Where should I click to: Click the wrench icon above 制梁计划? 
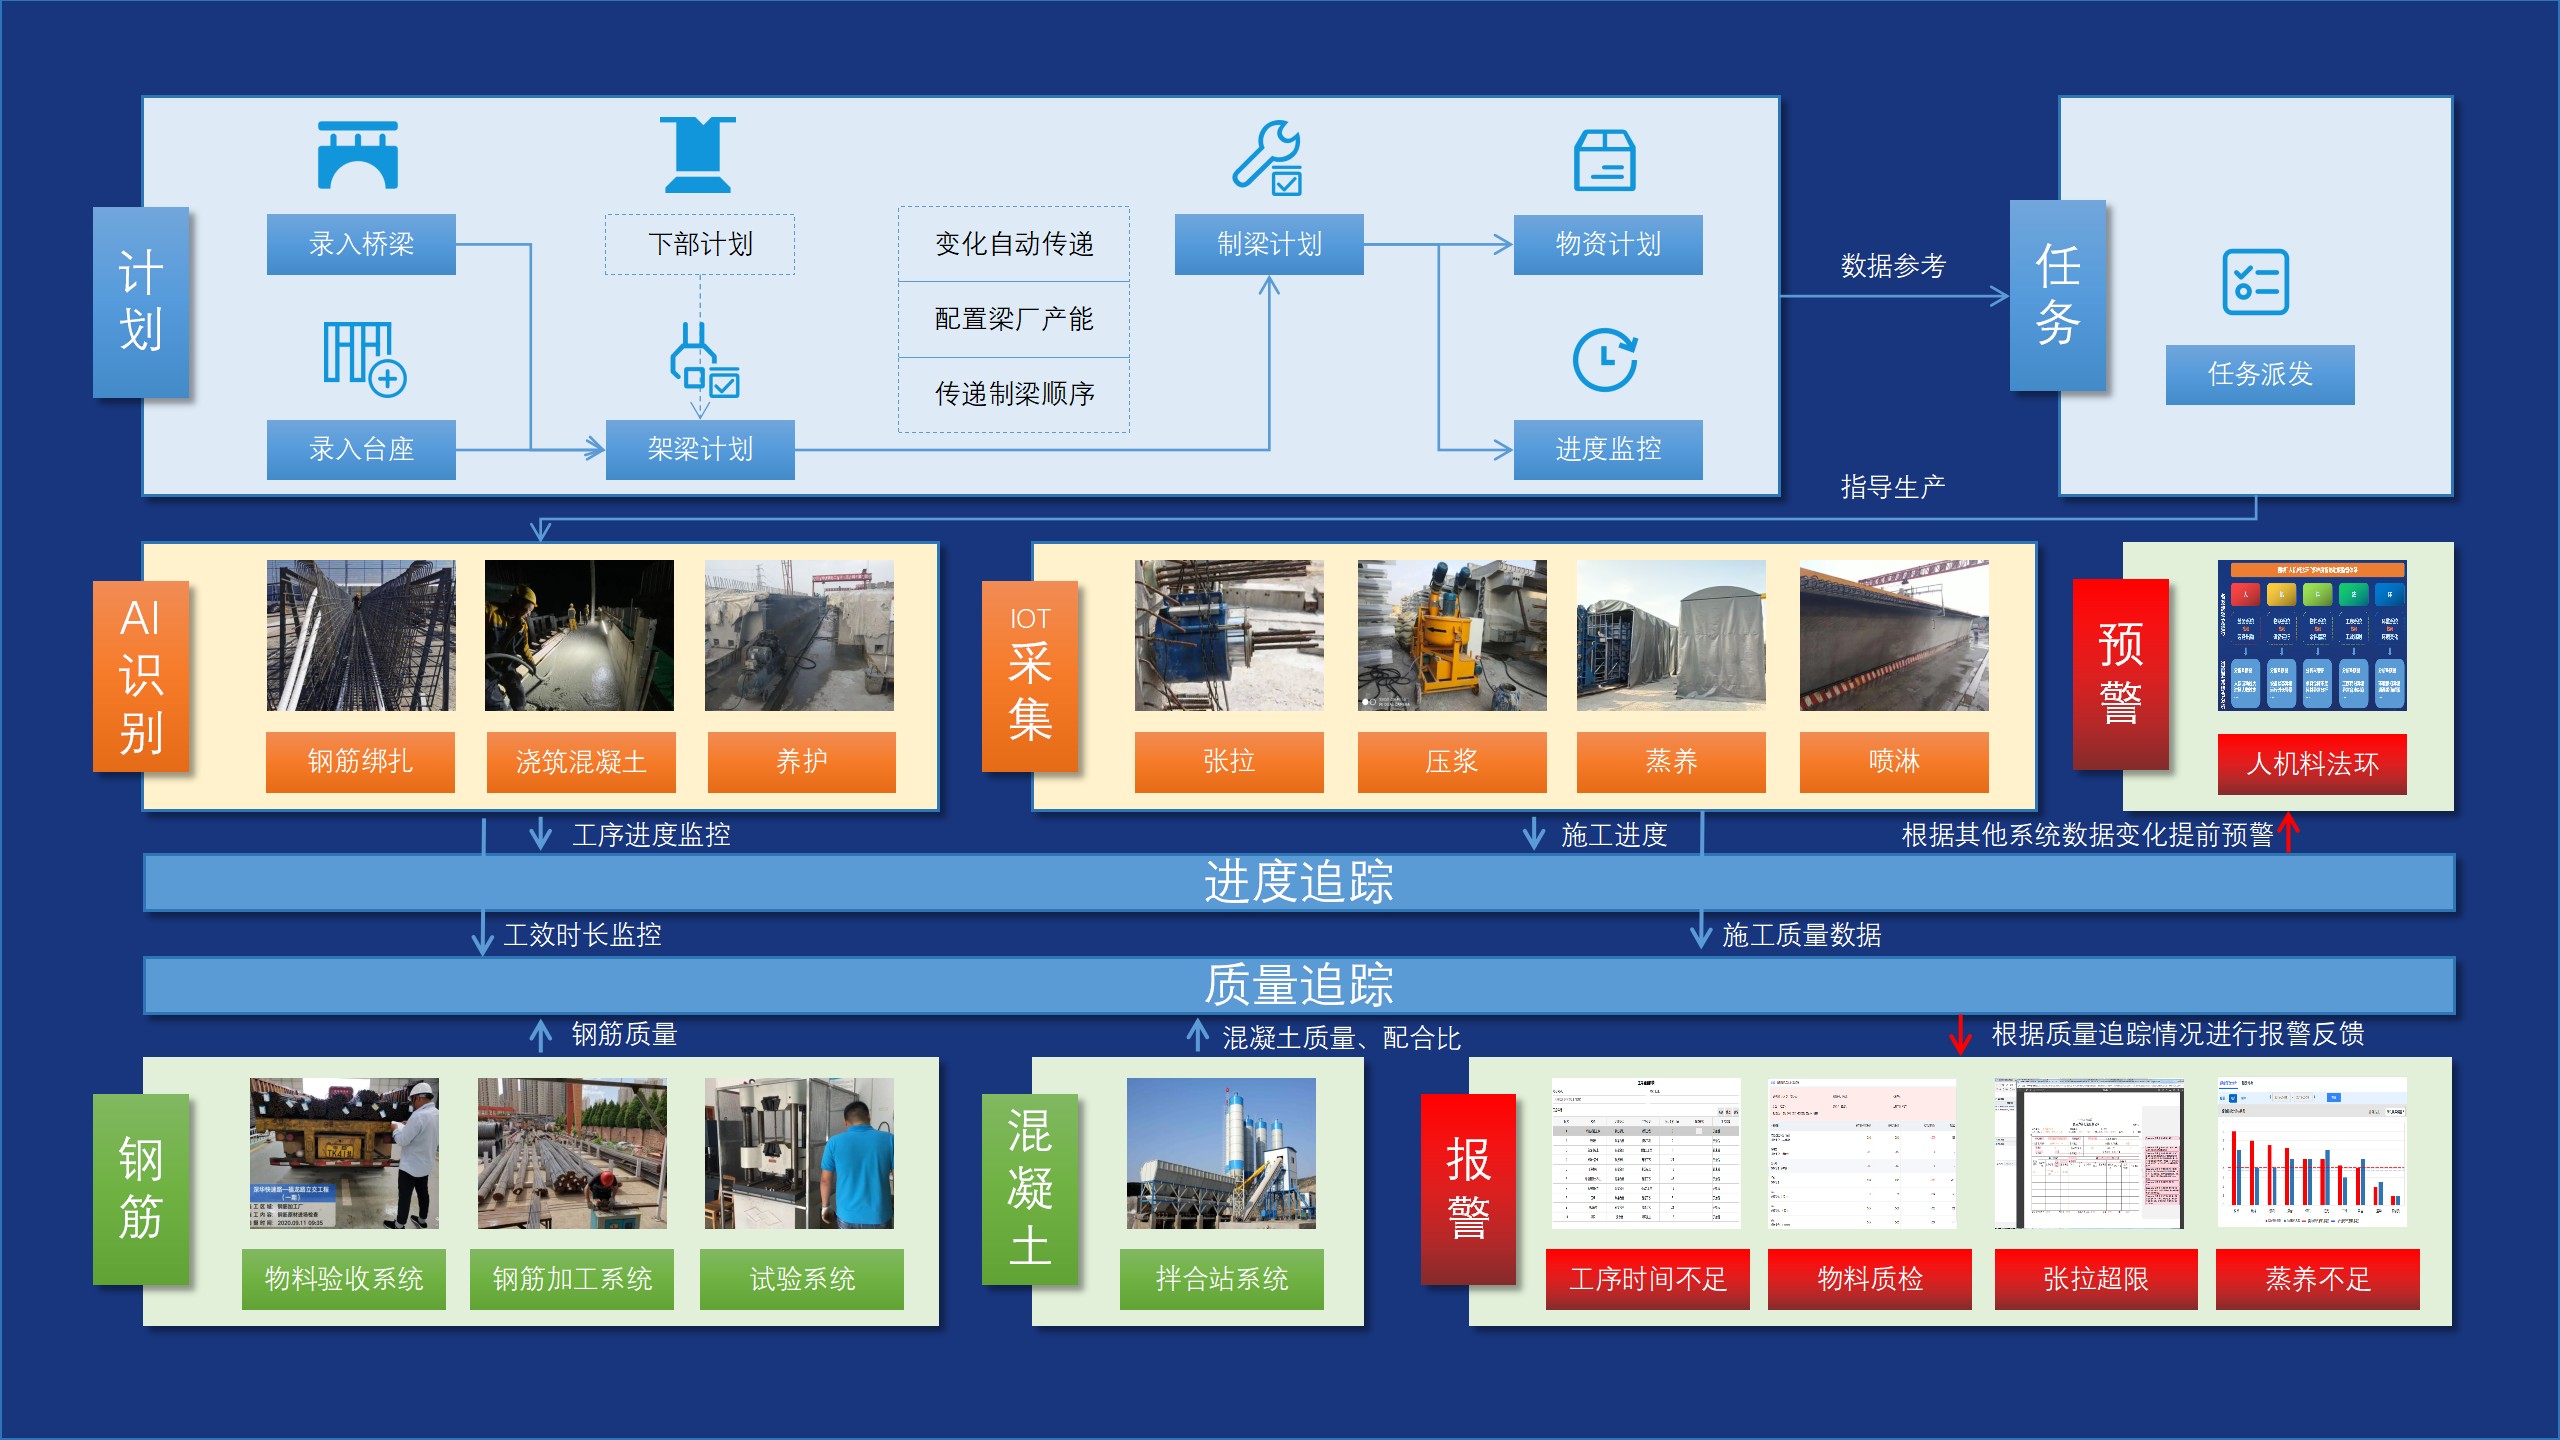1267,157
